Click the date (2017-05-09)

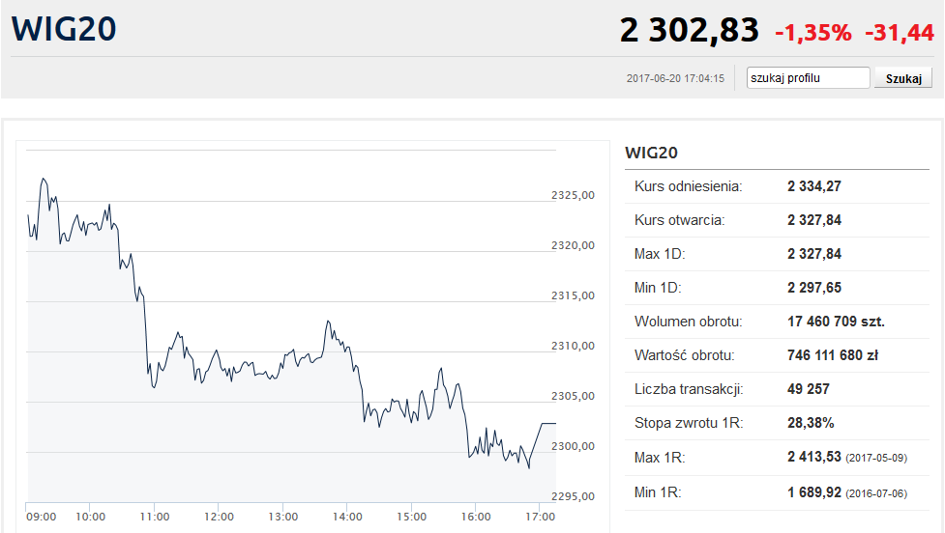pyautogui.click(x=876, y=458)
